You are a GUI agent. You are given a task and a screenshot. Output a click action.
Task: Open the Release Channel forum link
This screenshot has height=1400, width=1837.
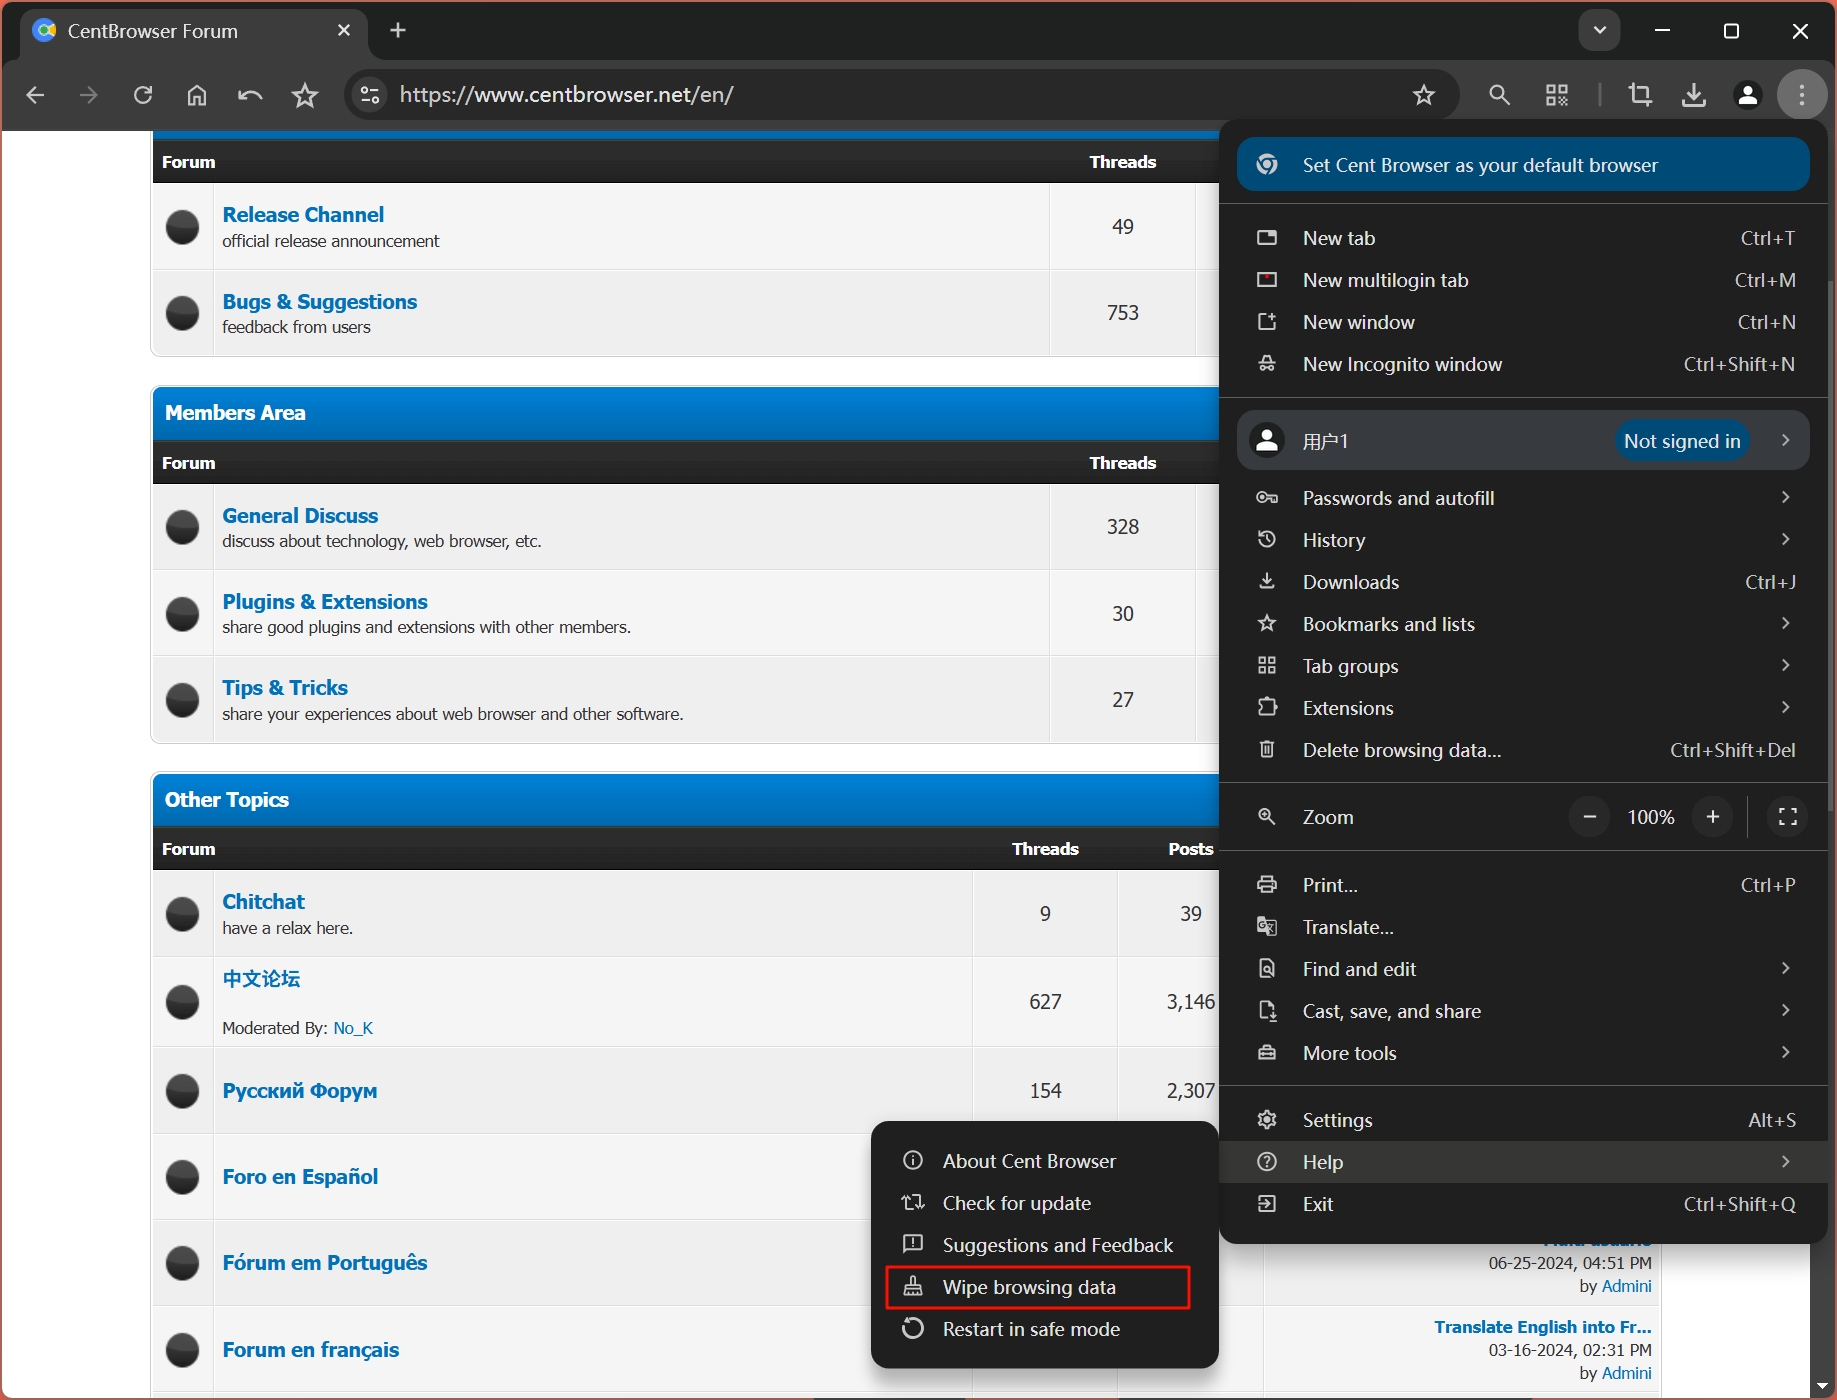[303, 215]
